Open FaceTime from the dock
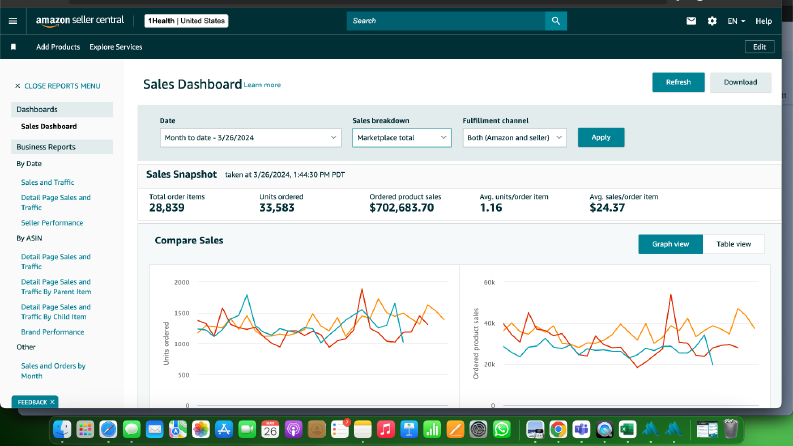 tap(247, 429)
